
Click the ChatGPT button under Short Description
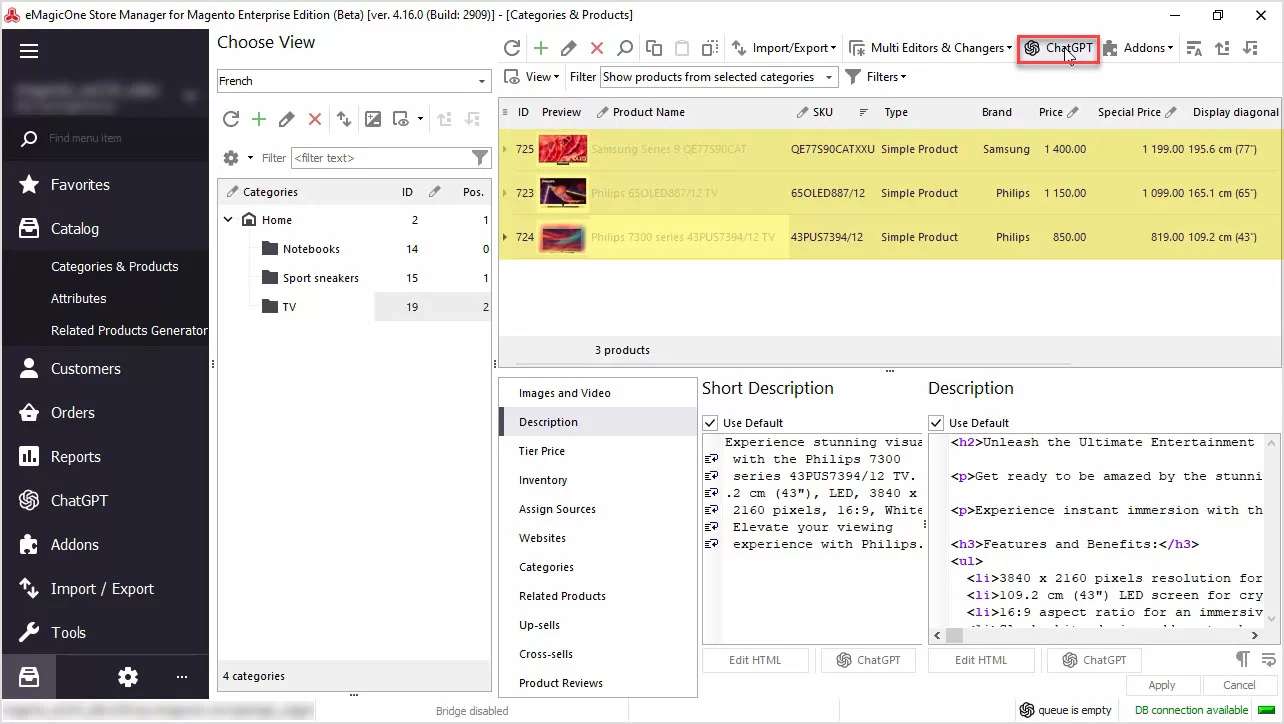(x=868, y=660)
